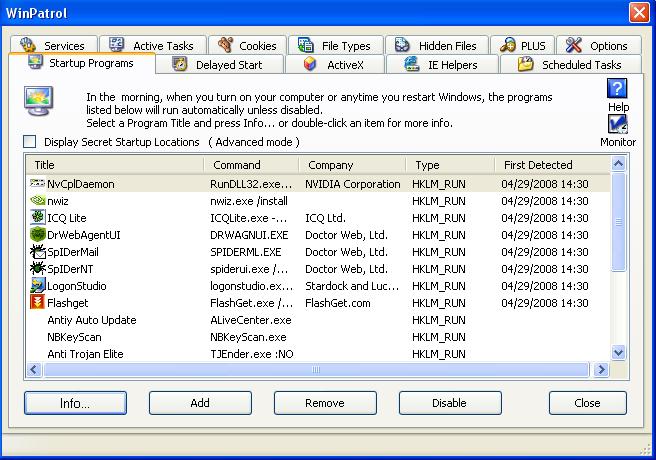Click the Help question mark icon

pyautogui.click(x=618, y=89)
